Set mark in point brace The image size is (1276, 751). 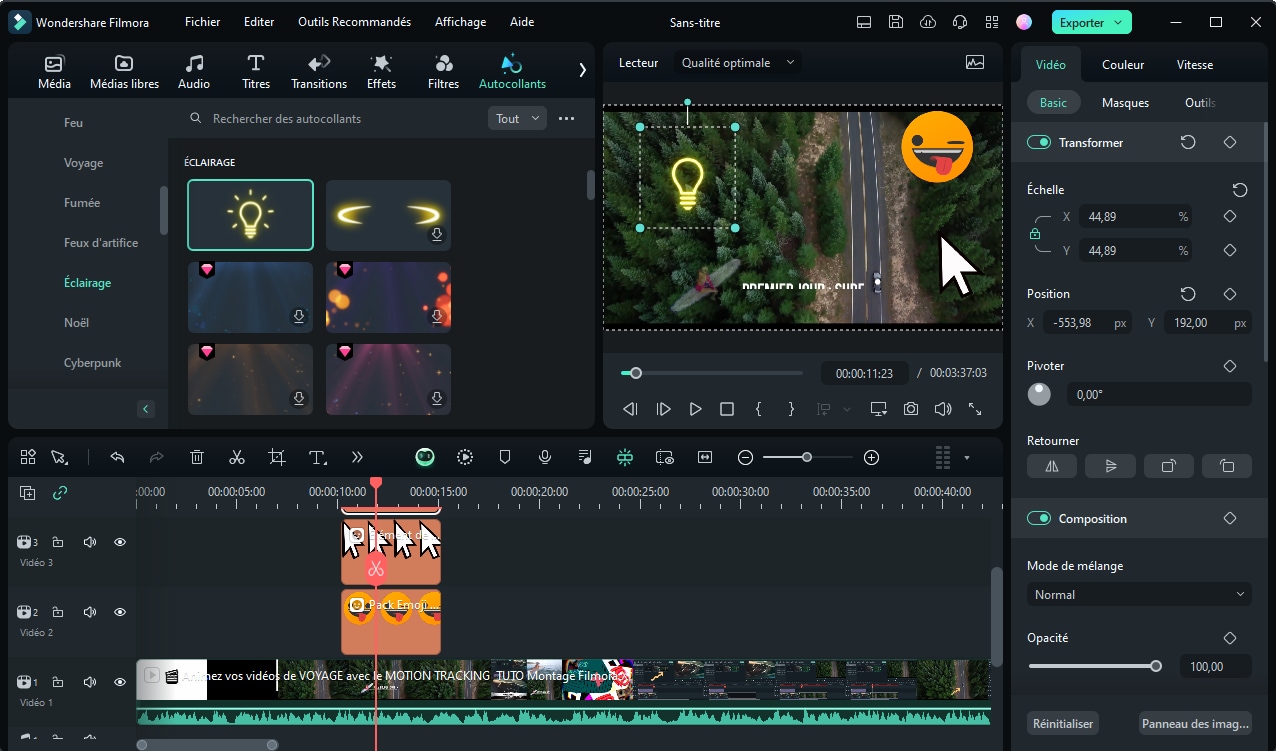coord(759,409)
